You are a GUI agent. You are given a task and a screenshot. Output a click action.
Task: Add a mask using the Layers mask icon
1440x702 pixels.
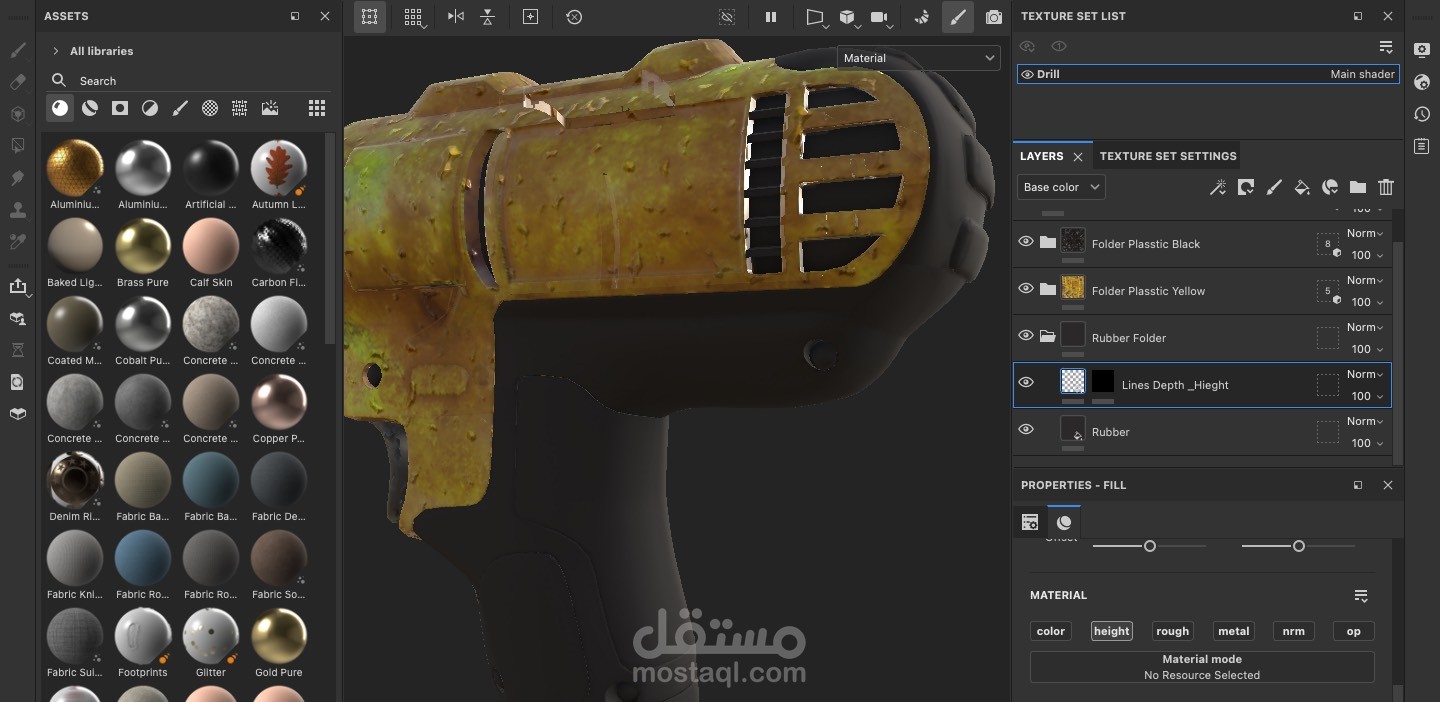pyautogui.click(x=1246, y=187)
